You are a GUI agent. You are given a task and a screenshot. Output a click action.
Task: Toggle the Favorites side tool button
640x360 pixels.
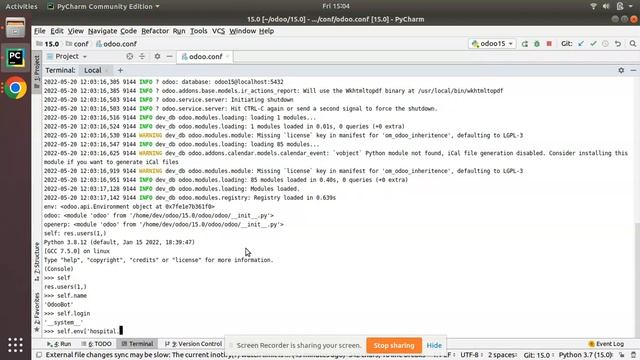coord(37,311)
